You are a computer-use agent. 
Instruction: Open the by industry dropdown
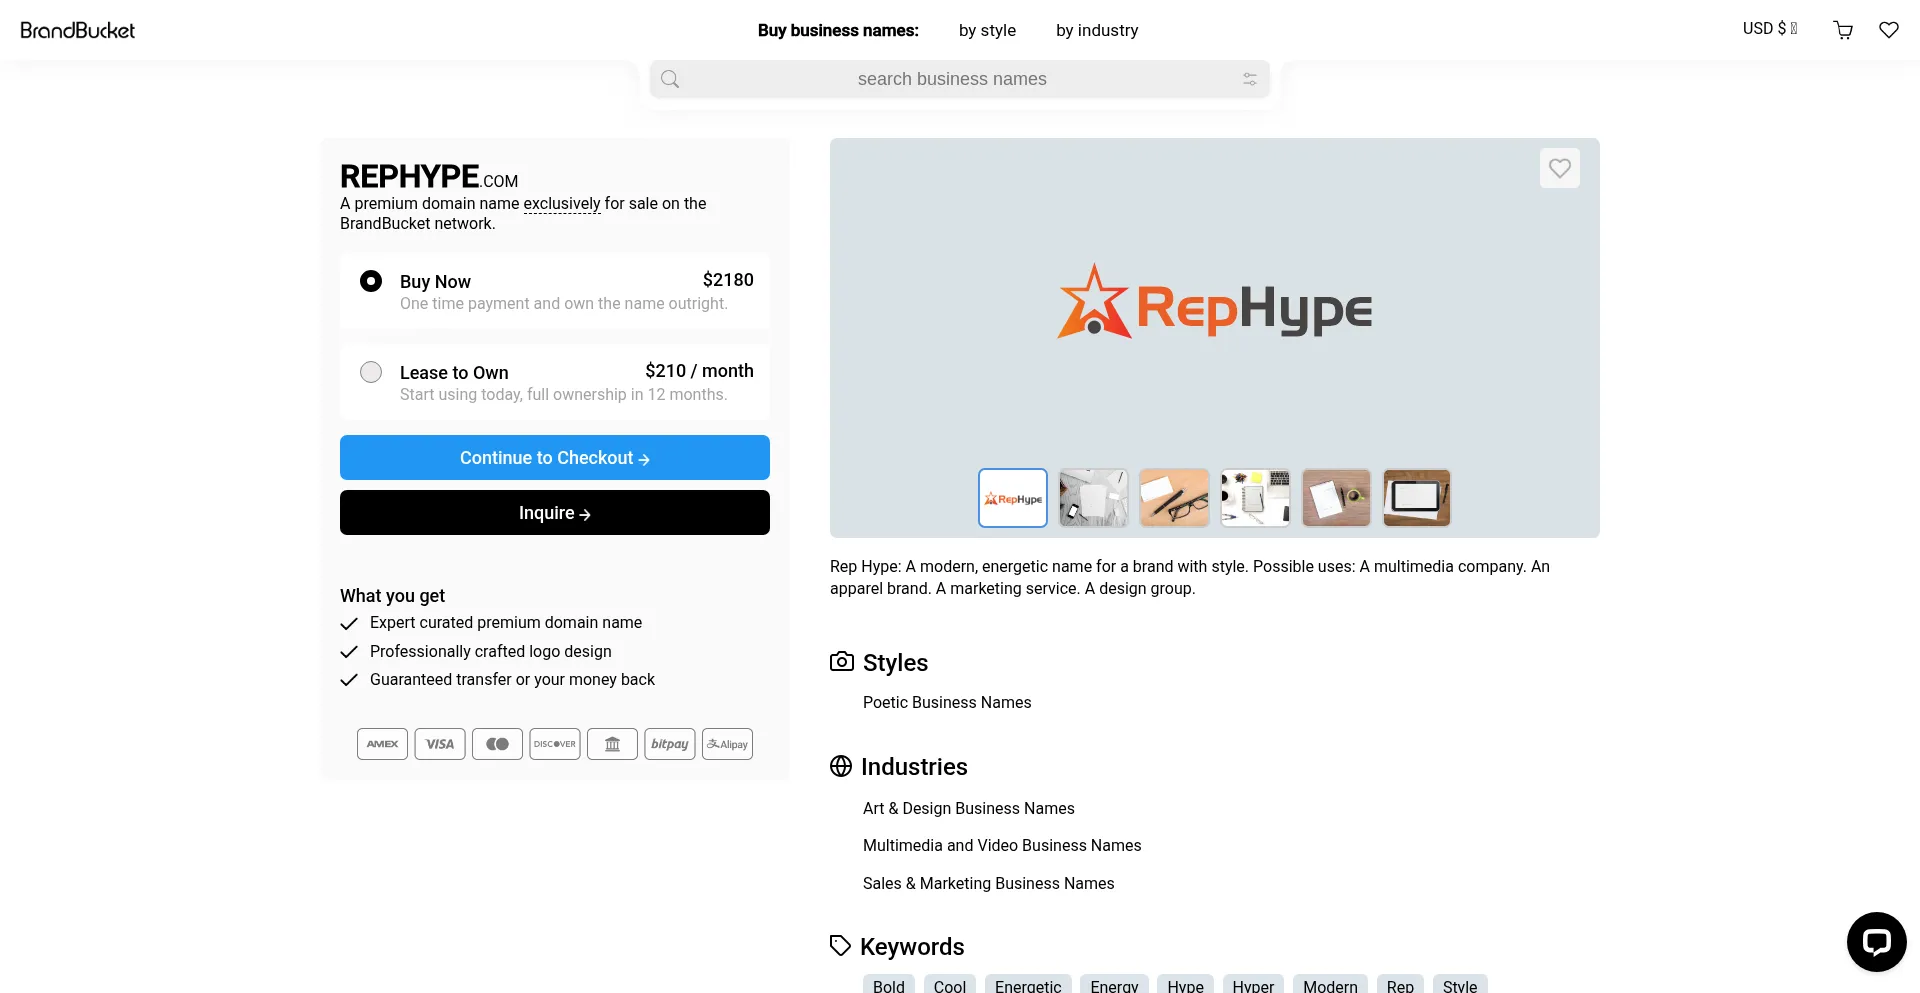(x=1097, y=30)
